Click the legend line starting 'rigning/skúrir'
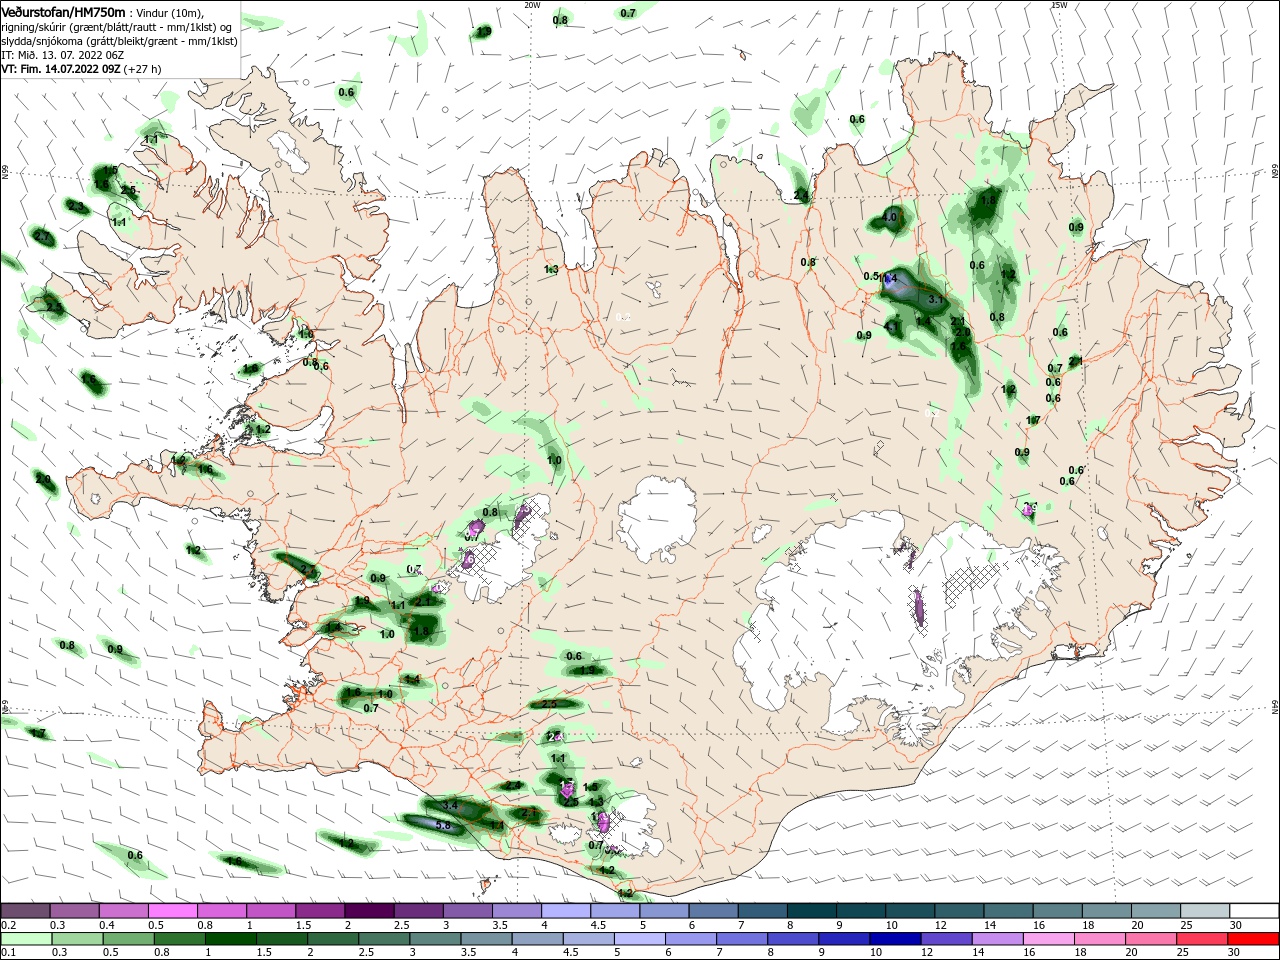Image resolution: width=1280 pixels, height=960 pixels. 118,26
